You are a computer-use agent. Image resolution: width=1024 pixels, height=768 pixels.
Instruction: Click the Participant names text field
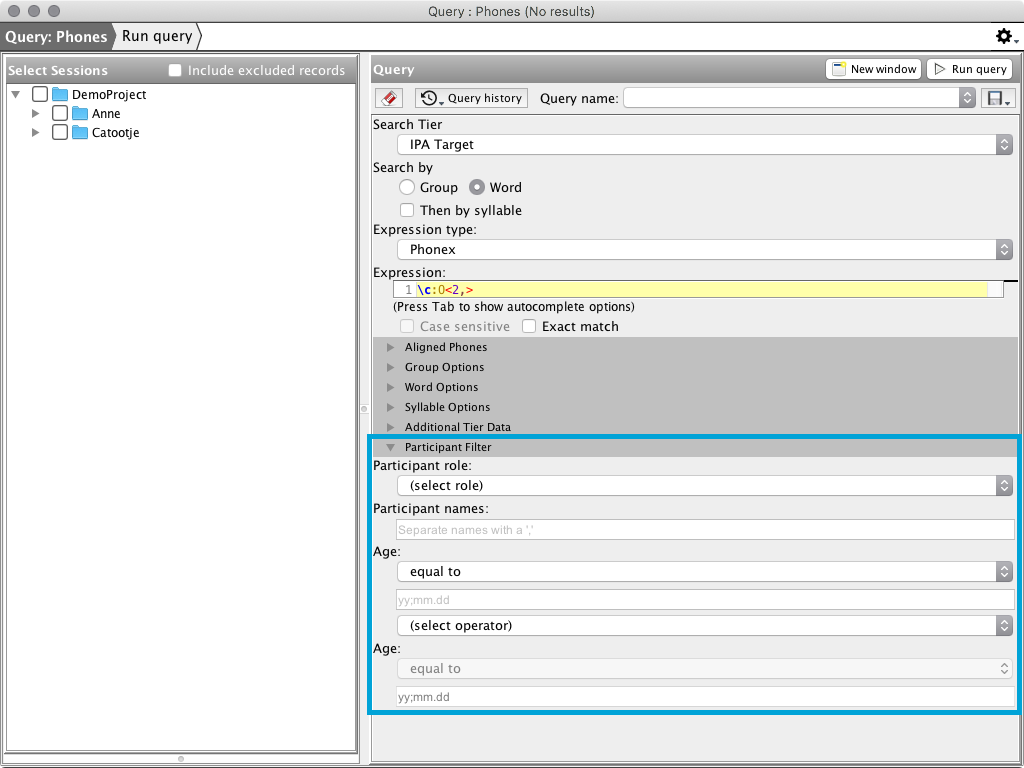pyautogui.click(x=705, y=530)
